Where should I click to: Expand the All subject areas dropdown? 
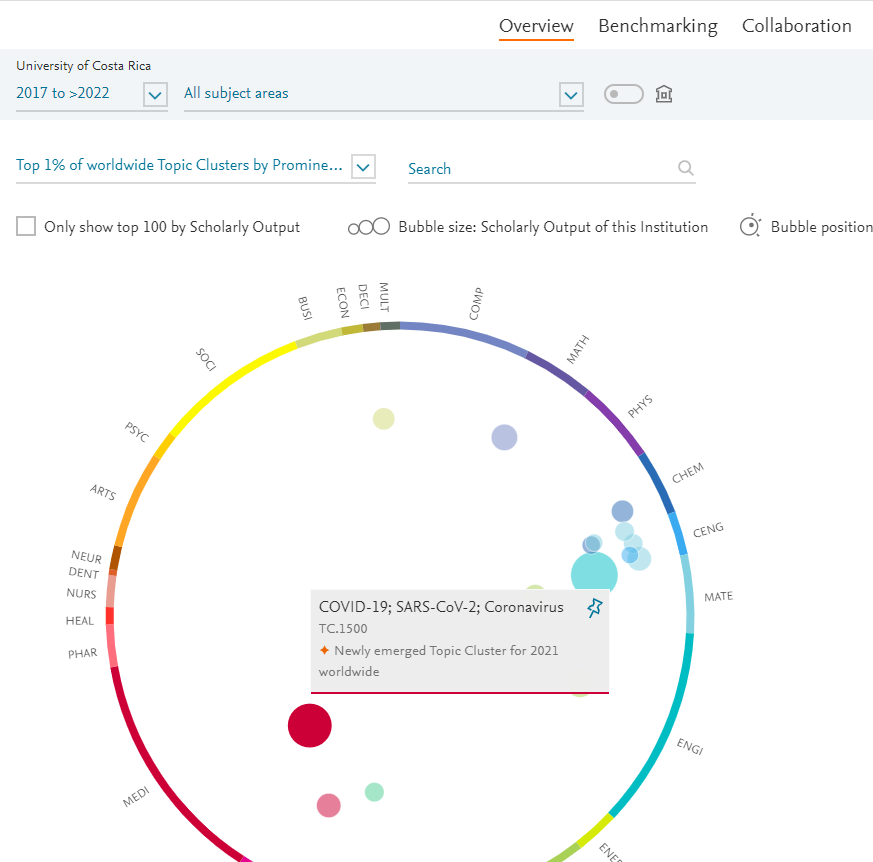[x=571, y=95]
